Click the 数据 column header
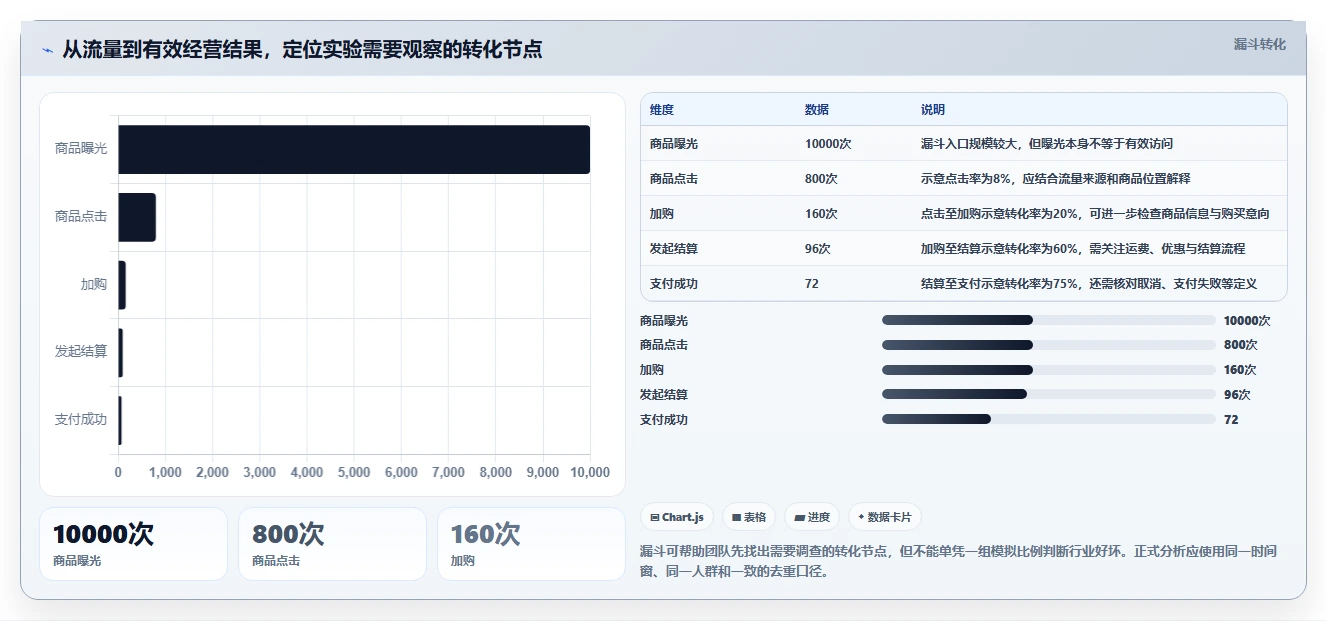1327x621 pixels. coord(817,110)
